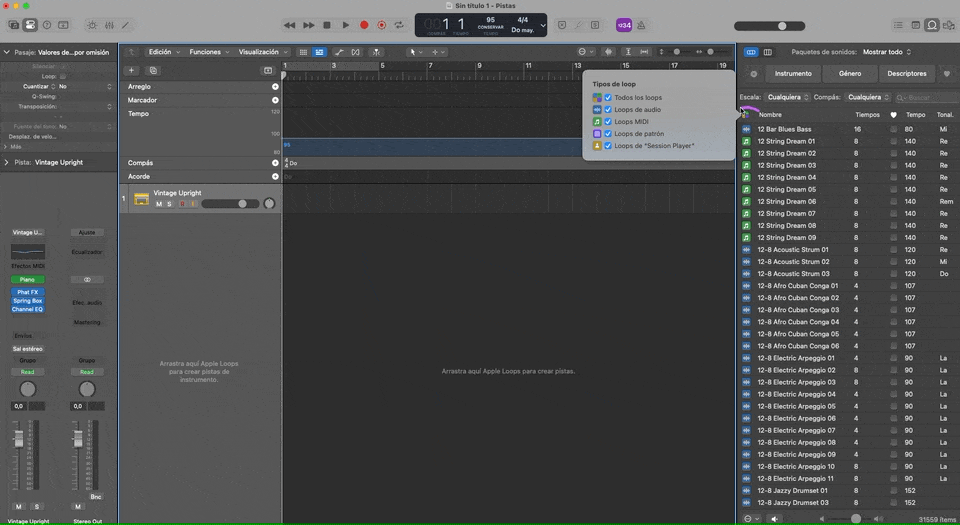The width and height of the screenshot is (960, 525).
Task: Select the Género tab
Action: (x=850, y=73)
